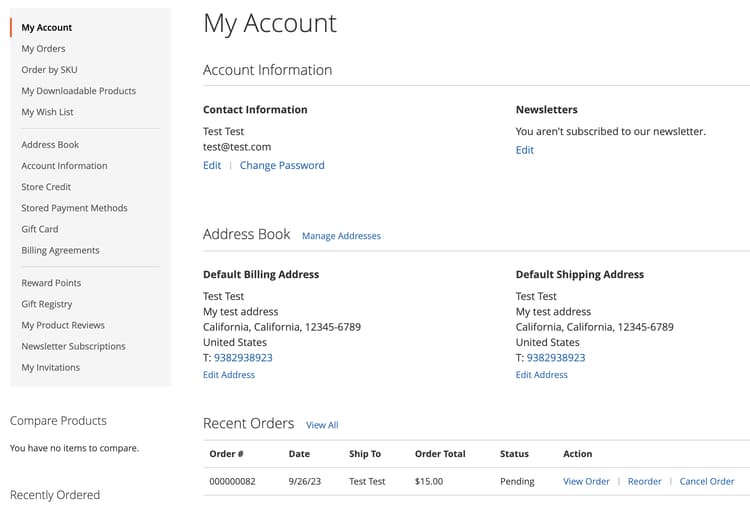
Task: Select Store Credit in sidebar
Action: click(x=46, y=187)
